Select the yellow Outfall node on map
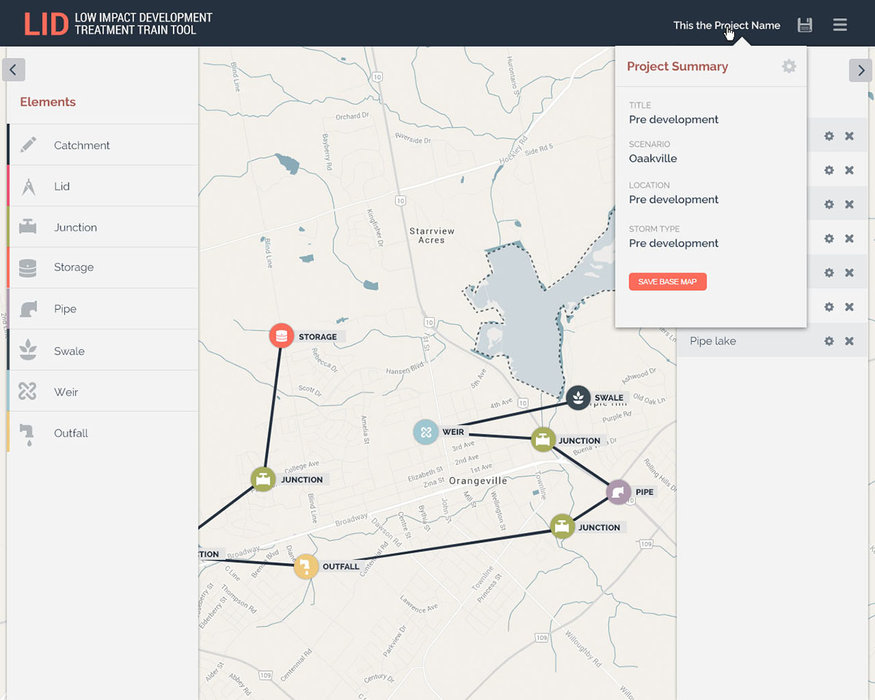Screen dimensions: 875x700 (306, 566)
